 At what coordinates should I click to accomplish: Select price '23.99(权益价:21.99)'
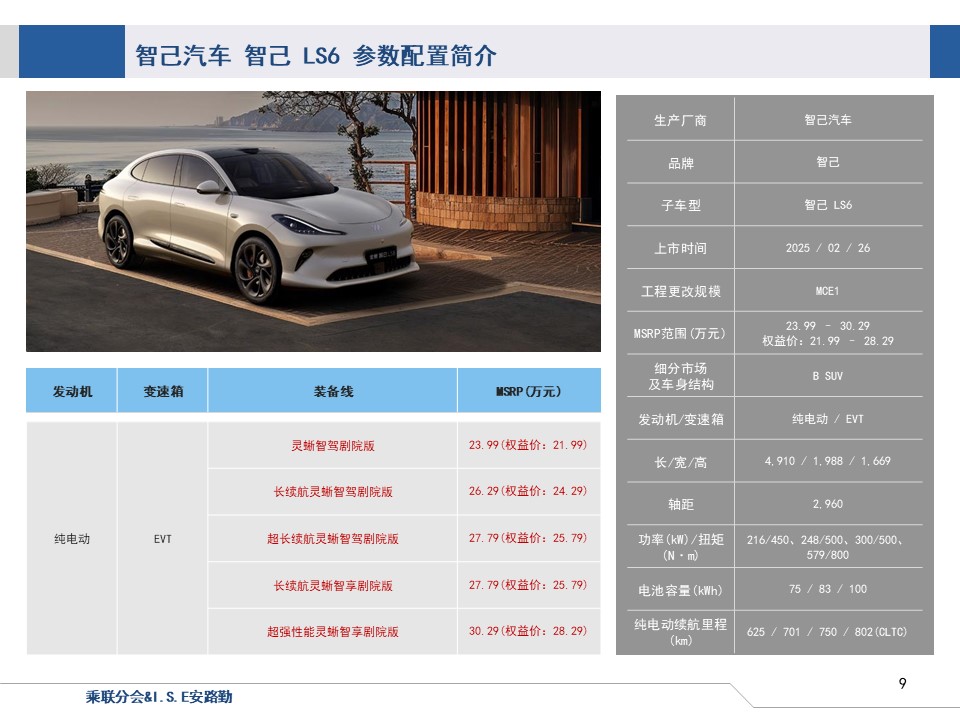(x=528, y=445)
